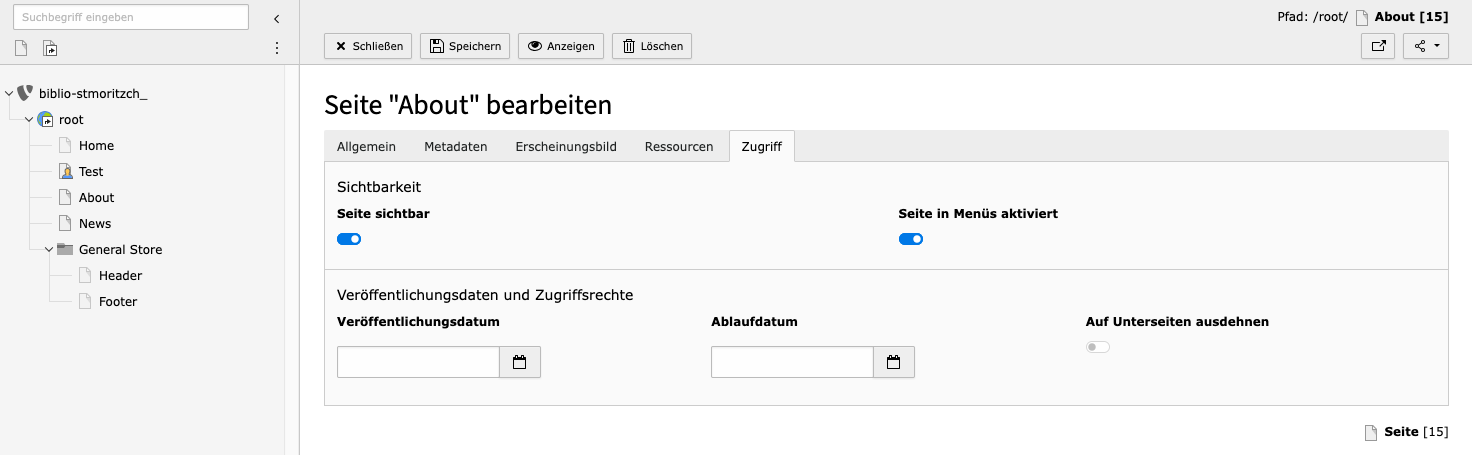Open the Erscheinungsbild tab

tap(566, 147)
